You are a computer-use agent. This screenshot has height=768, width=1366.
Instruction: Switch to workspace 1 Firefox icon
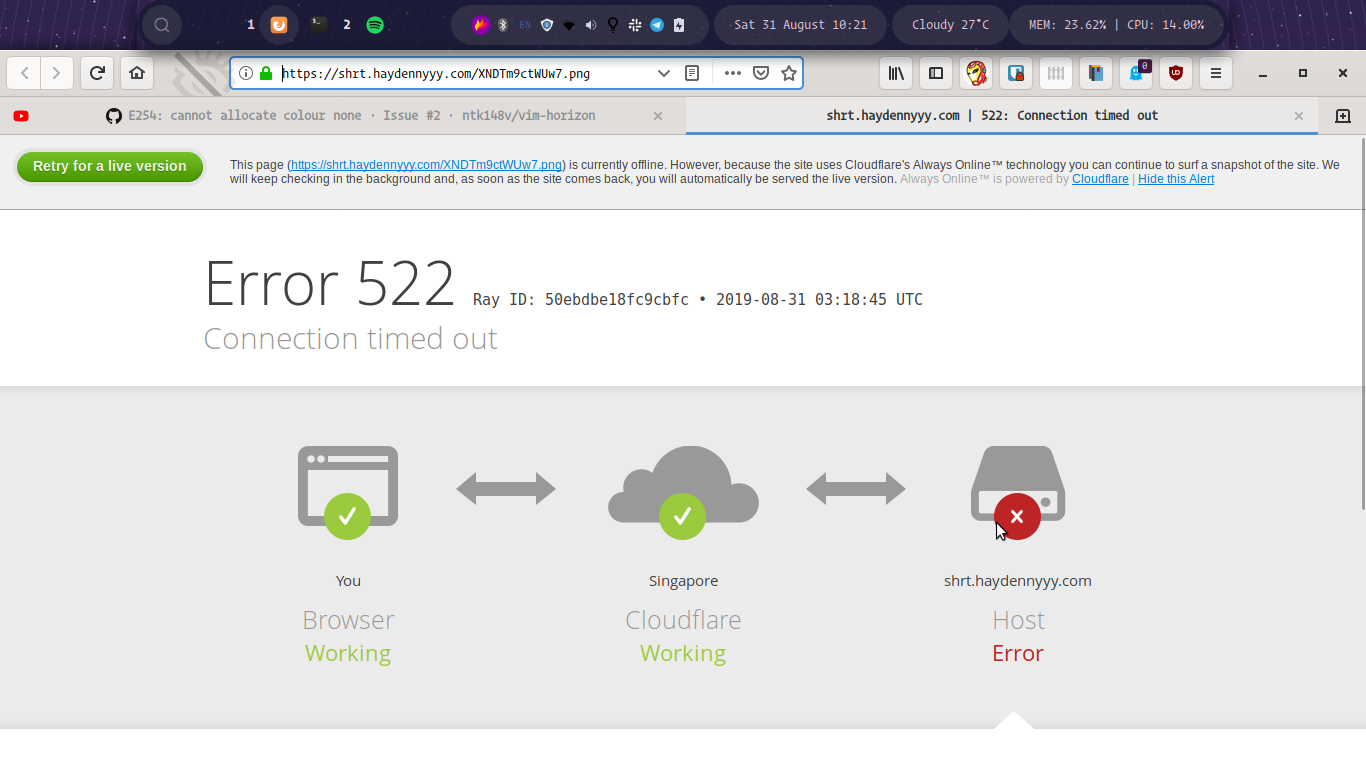[279, 25]
